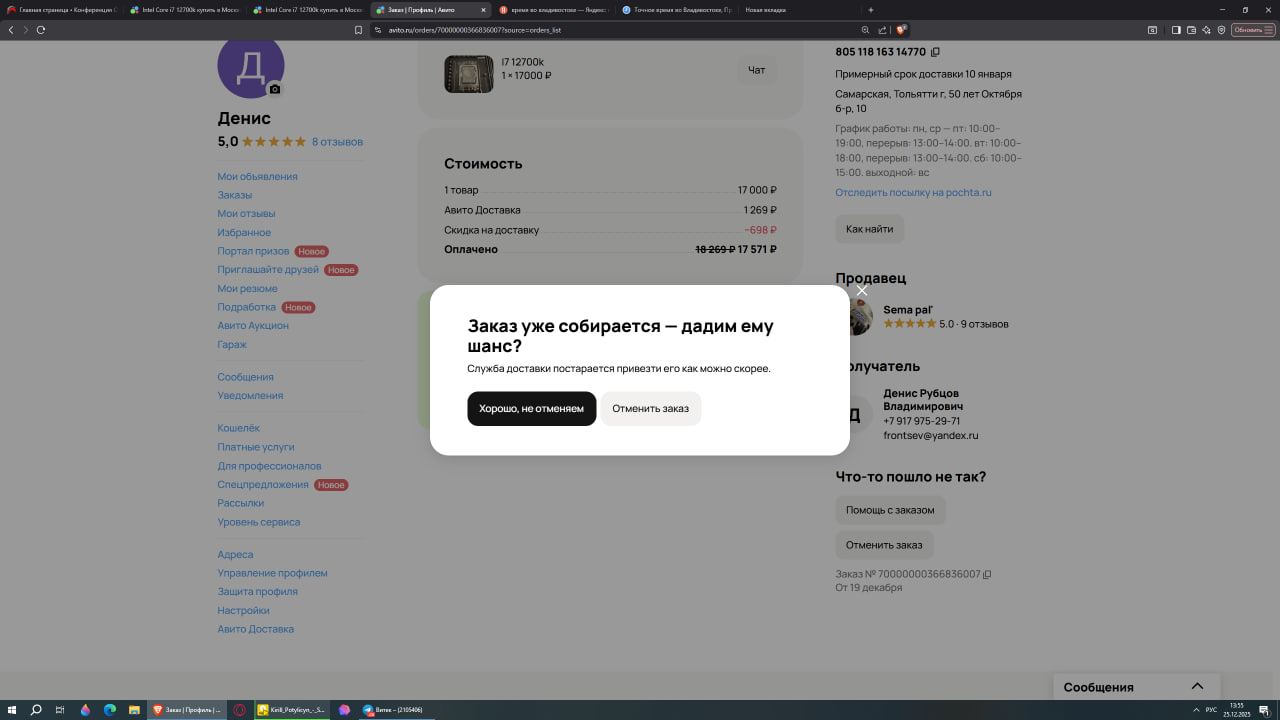
Task: Go back with the browser back arrow
Action: pyautogui.click(x=11, y=30)
